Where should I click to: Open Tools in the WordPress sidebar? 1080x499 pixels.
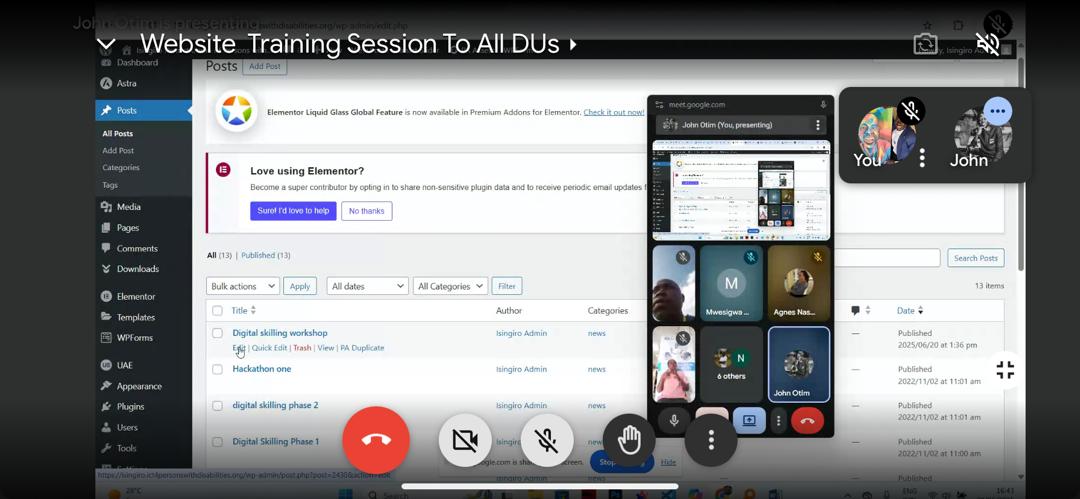tap(126, 448)
